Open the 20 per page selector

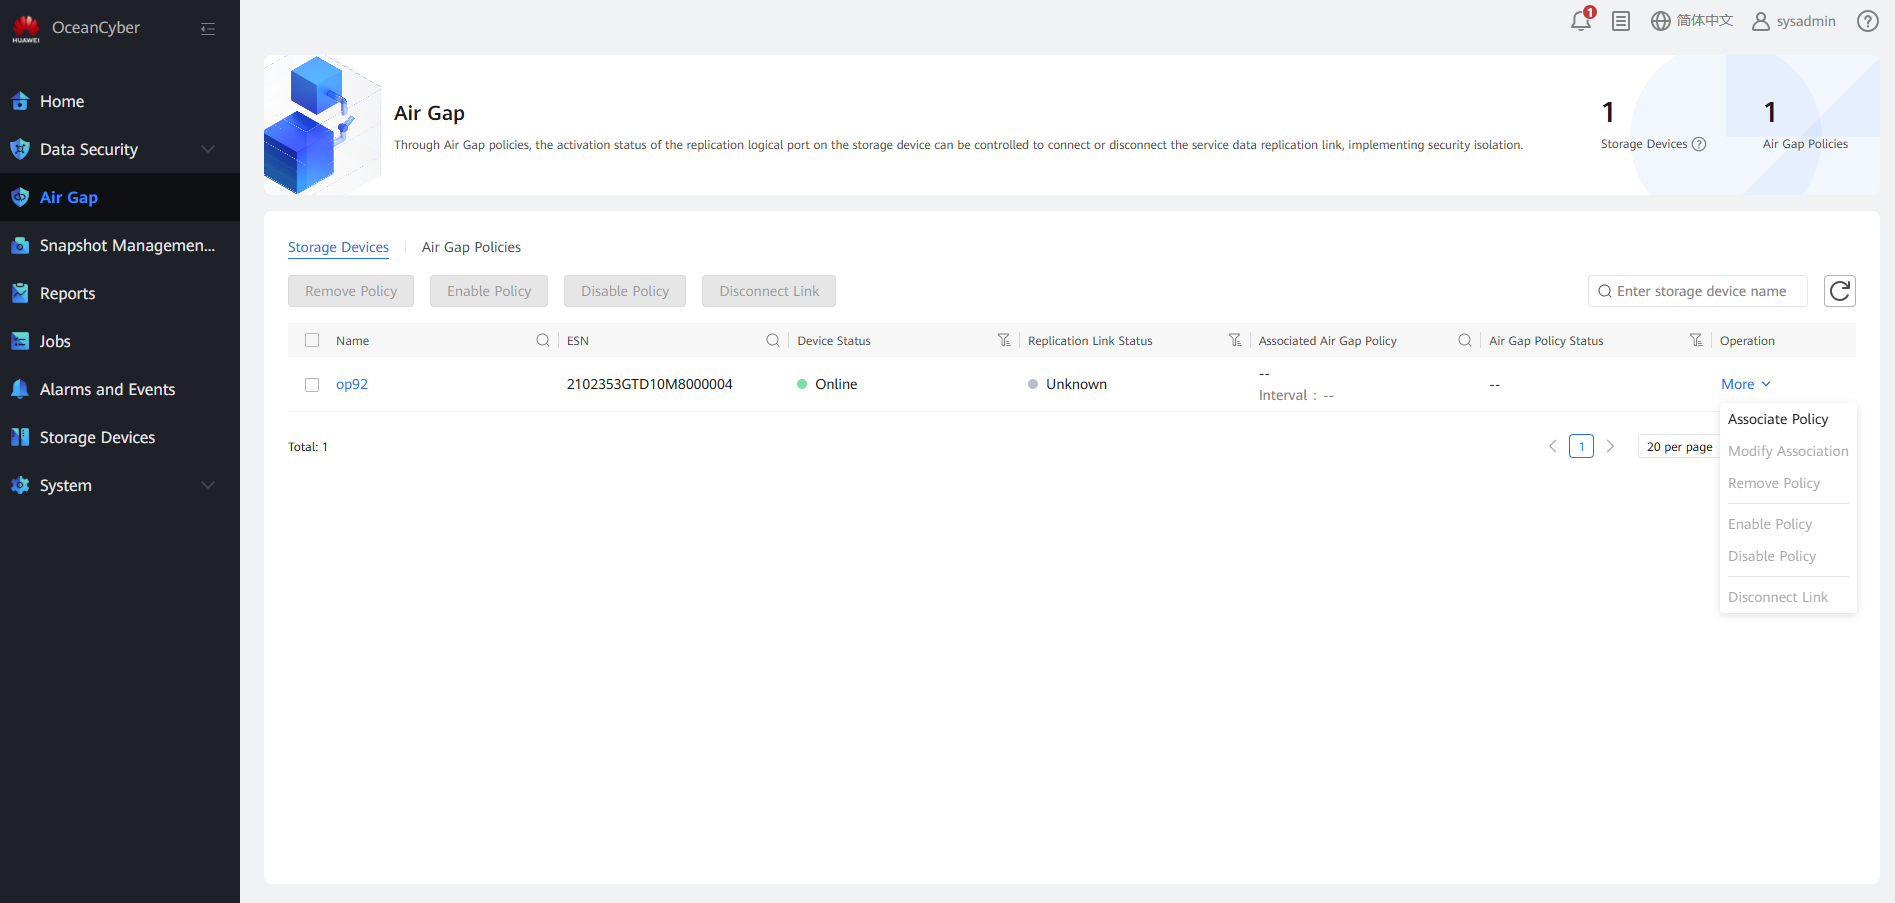[x=1679, y=447]
